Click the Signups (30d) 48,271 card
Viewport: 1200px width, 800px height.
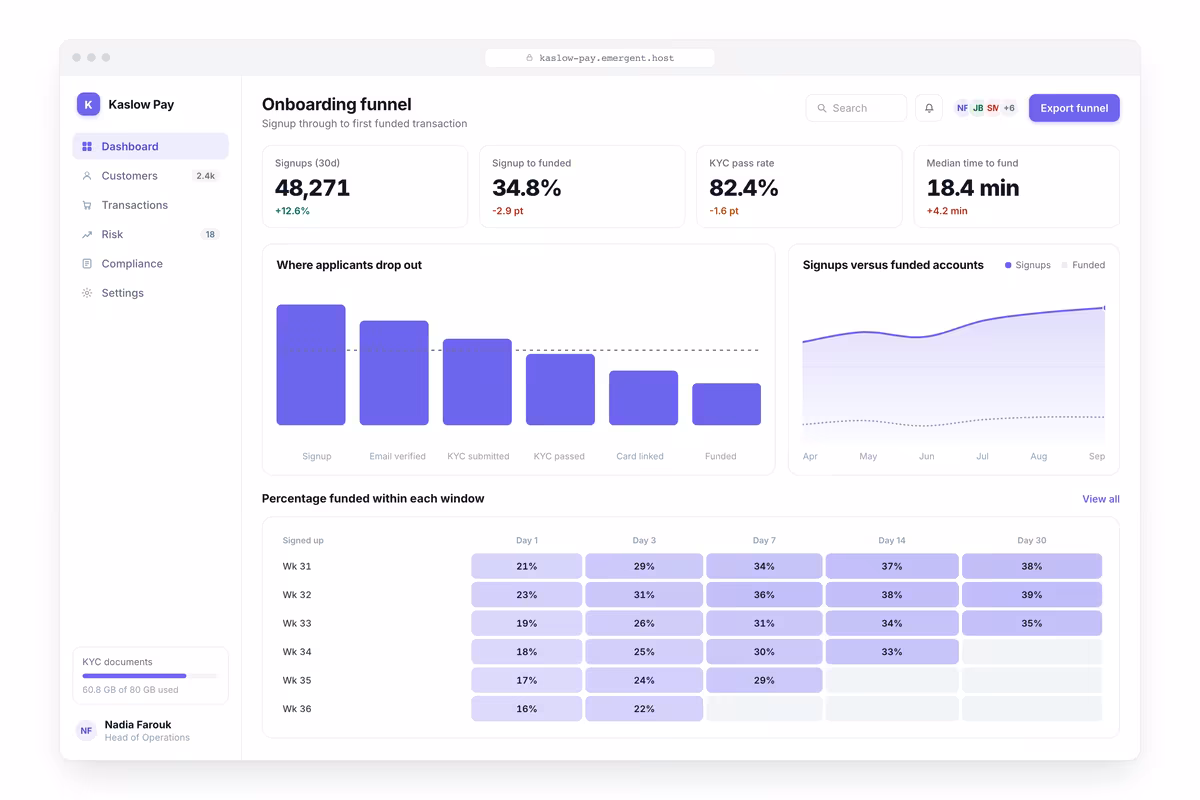(x=365, y=187)
